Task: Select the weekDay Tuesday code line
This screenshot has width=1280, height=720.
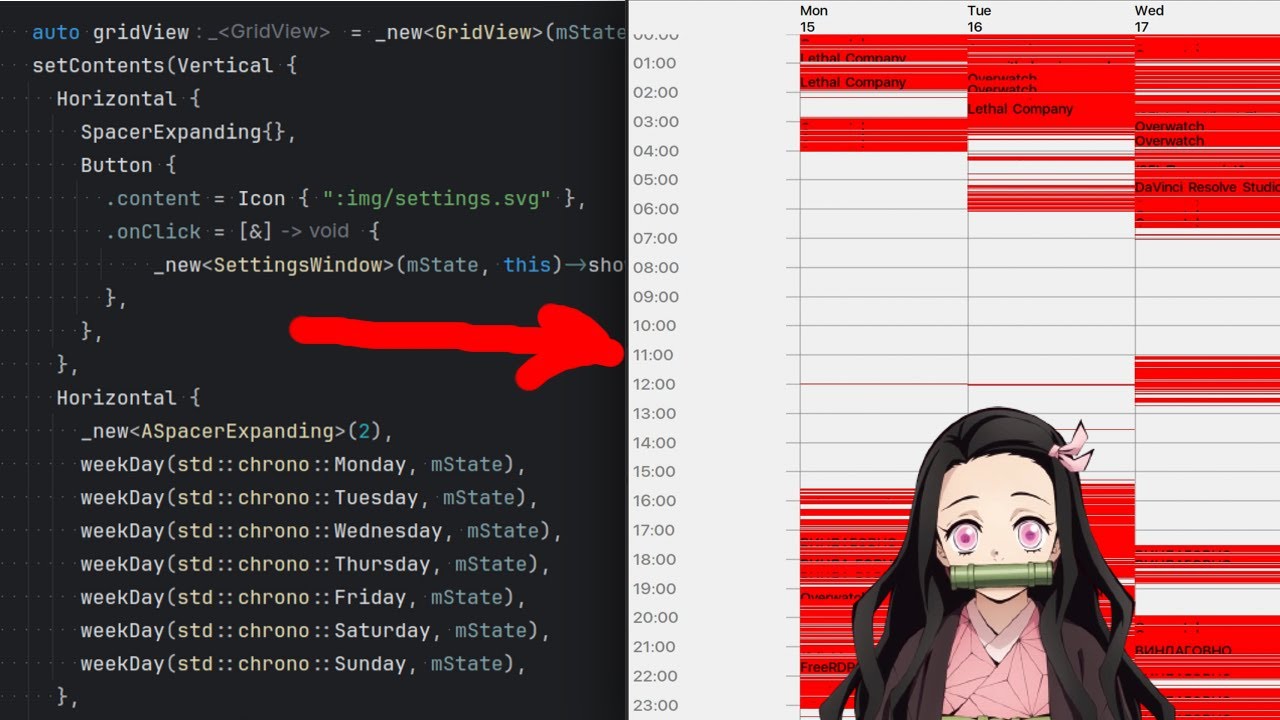Action: (x=309, y=497)
